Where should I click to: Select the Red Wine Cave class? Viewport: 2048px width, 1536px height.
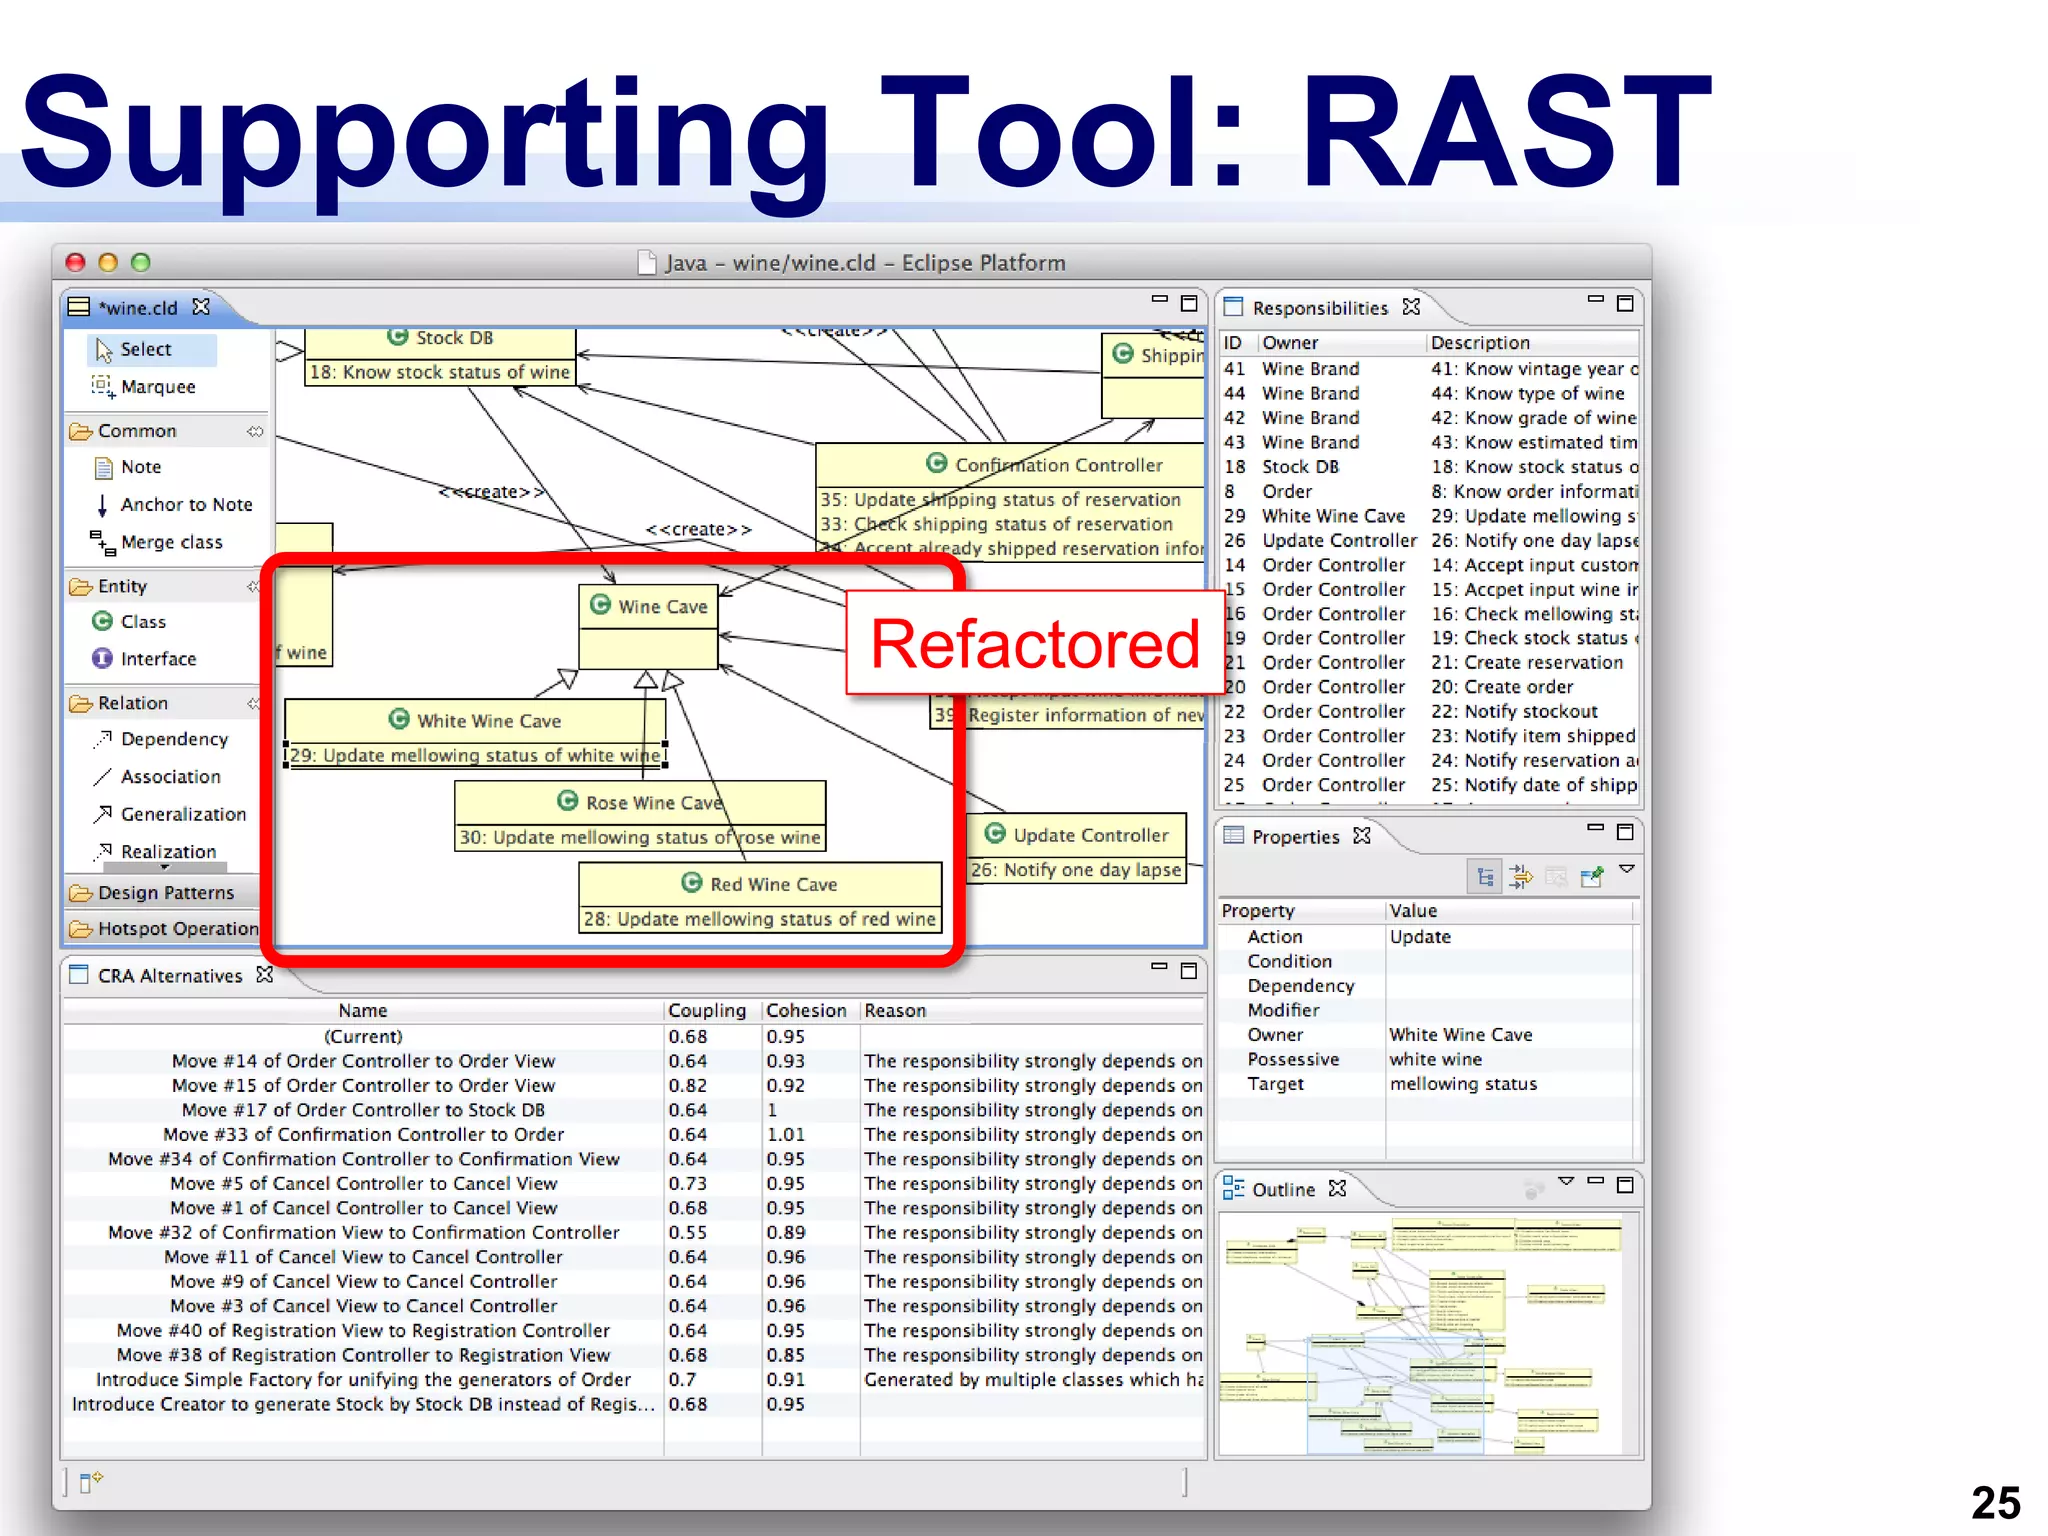point(760,898)
